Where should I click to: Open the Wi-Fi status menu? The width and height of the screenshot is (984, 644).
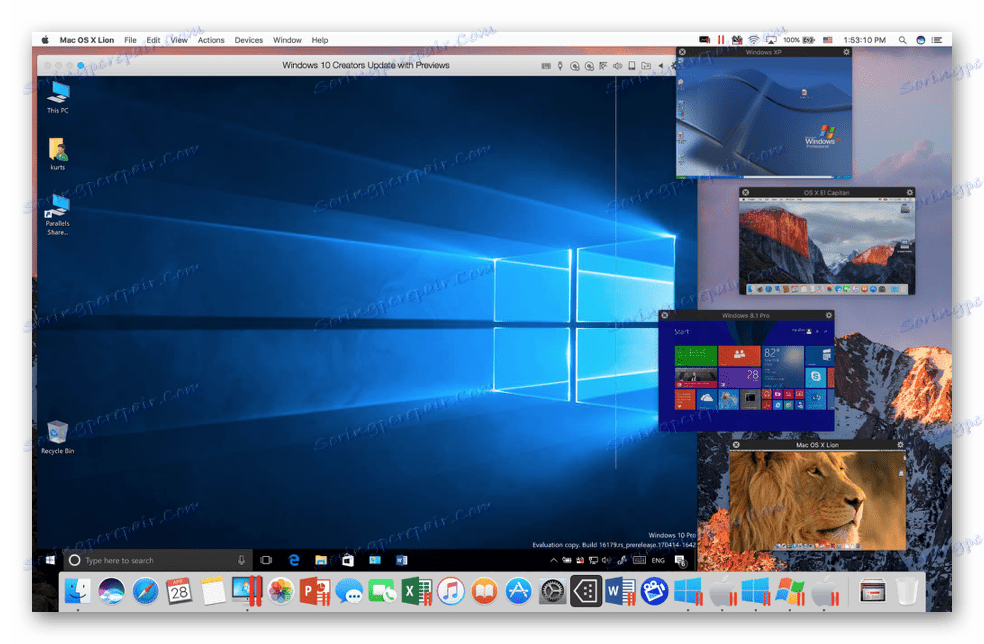click(753, 40)
